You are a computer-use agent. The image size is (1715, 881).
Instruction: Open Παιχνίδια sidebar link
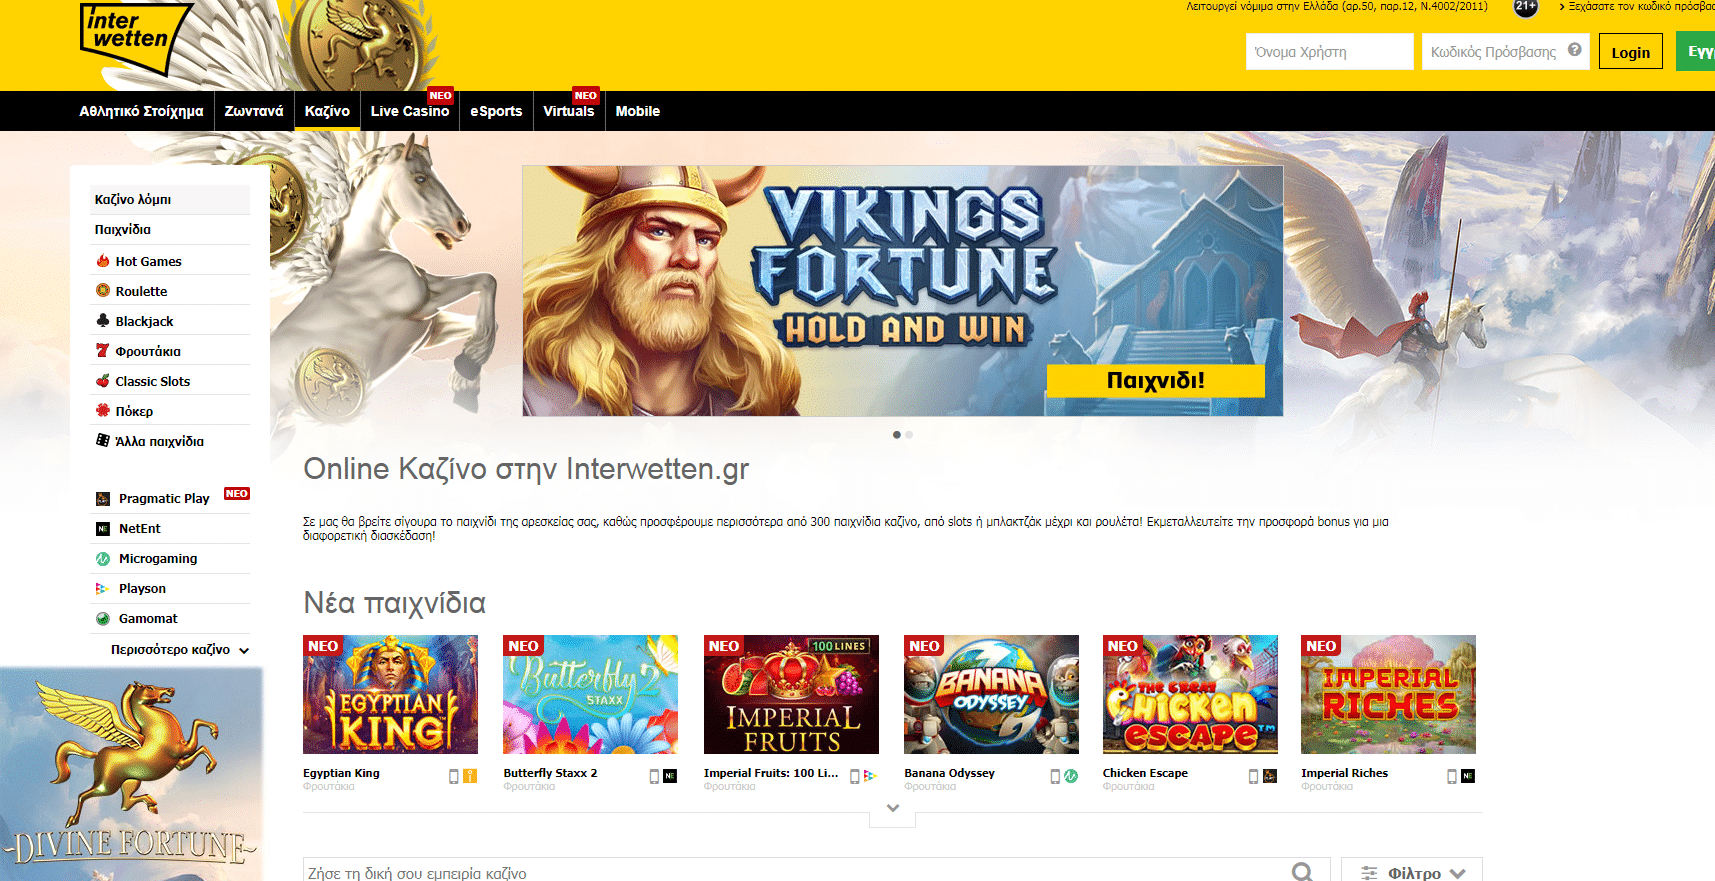170,230
